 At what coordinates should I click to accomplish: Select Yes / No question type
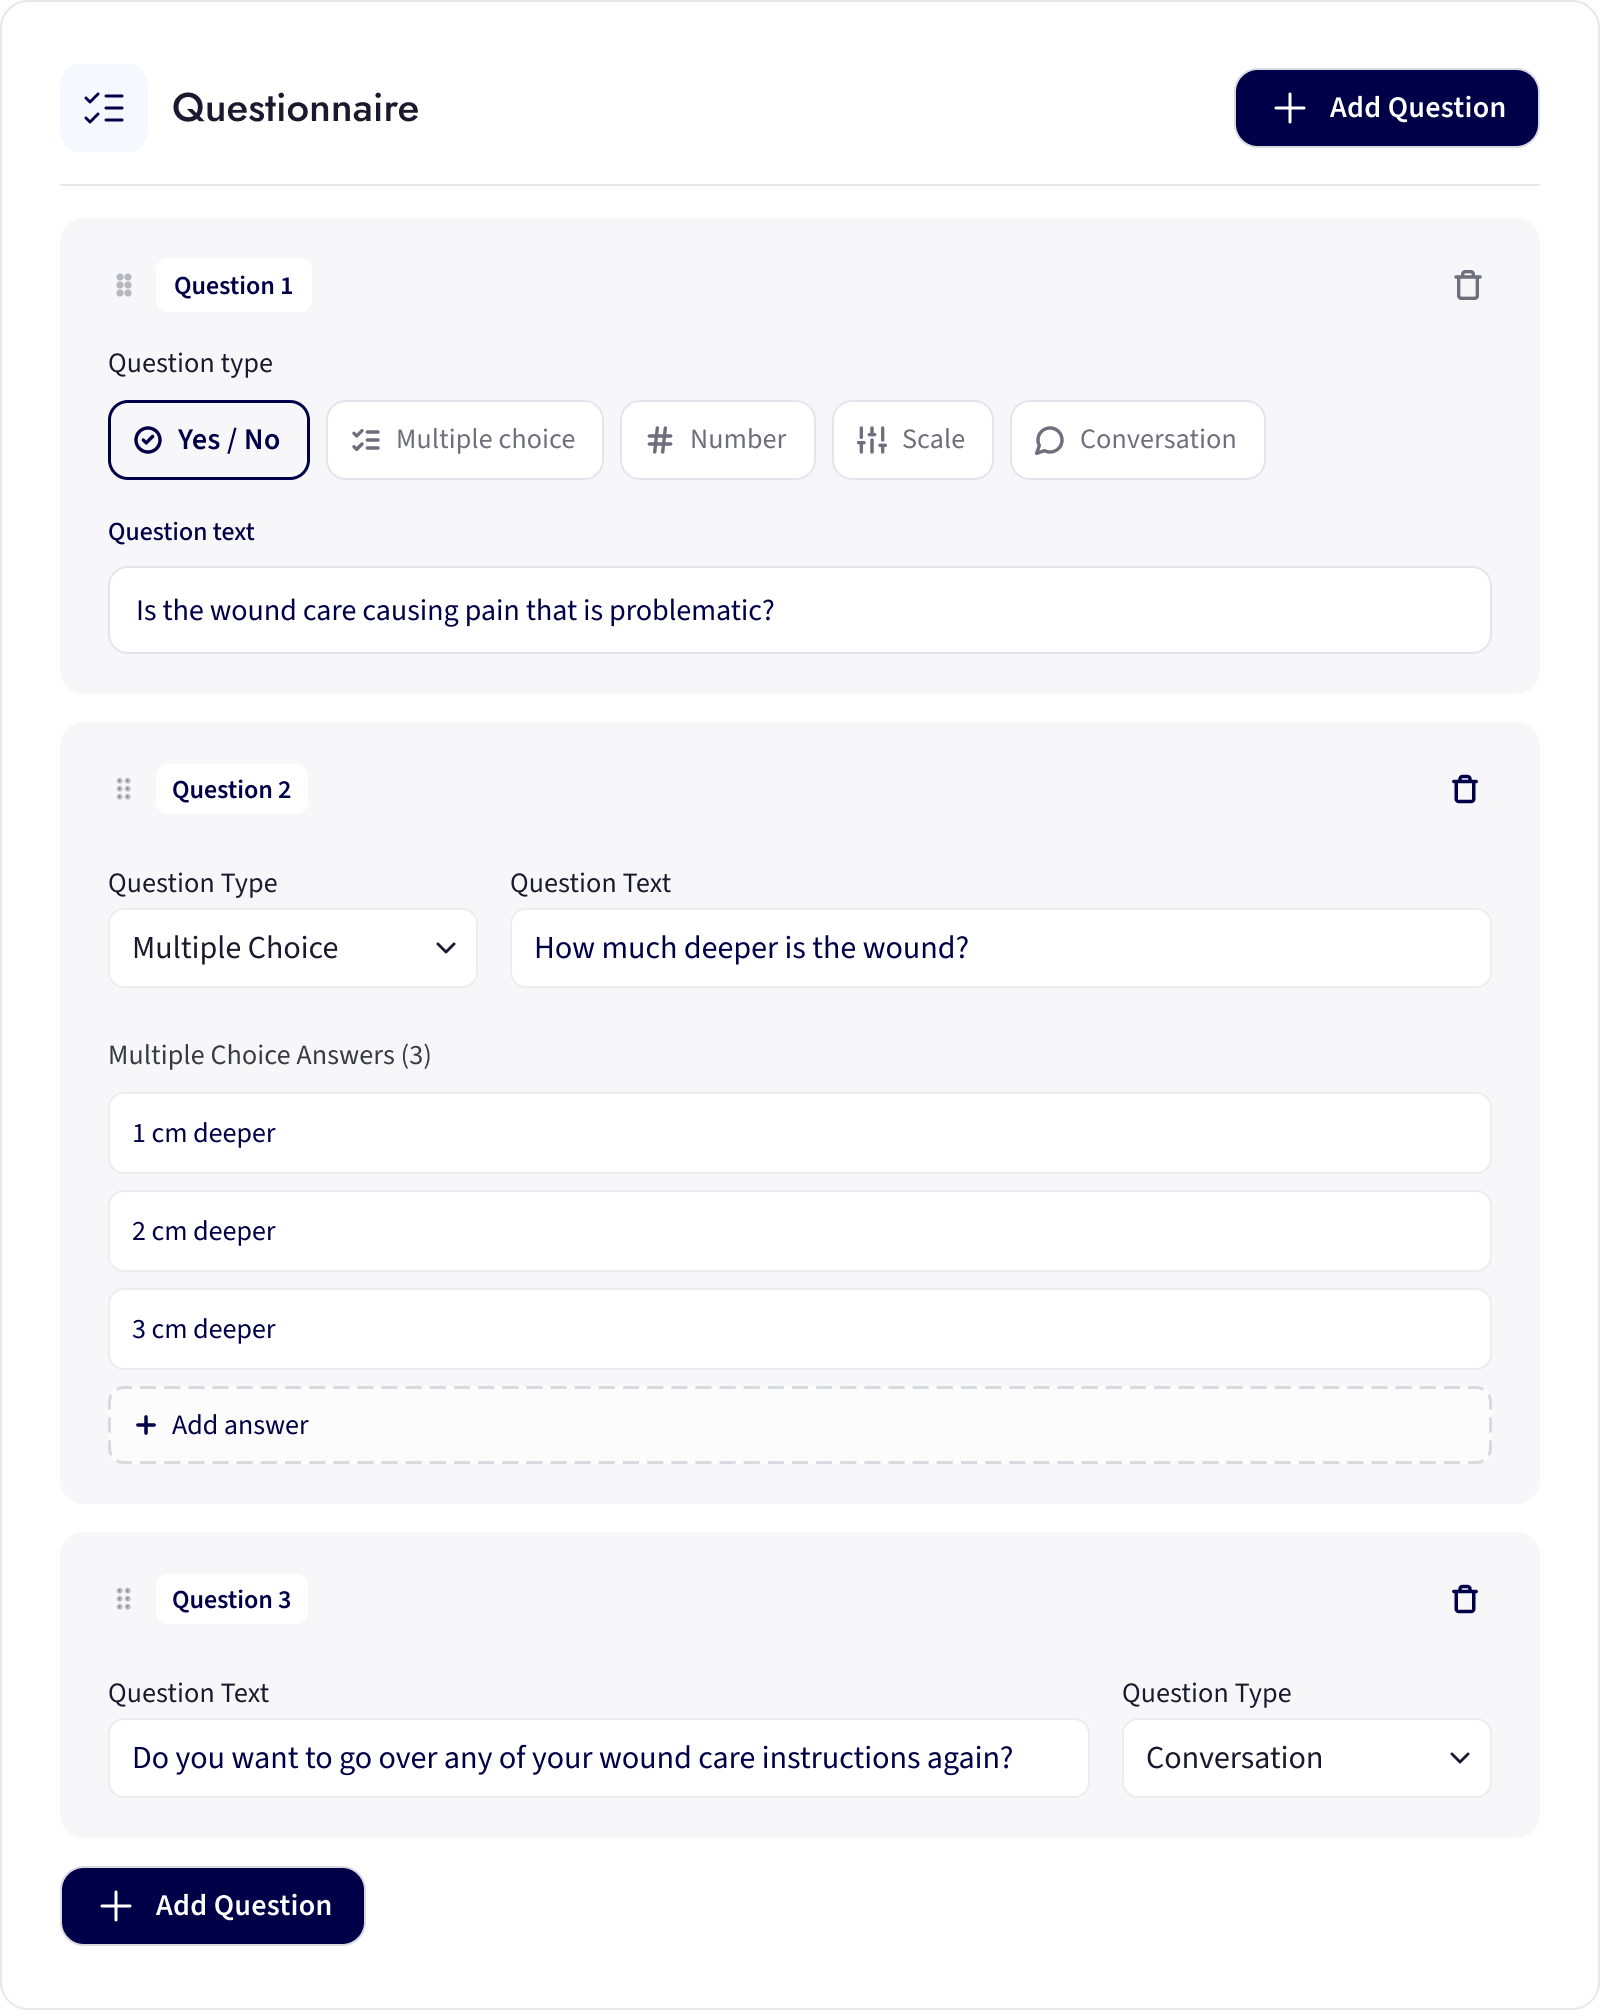pyautogui.click(x=209, y=440)
